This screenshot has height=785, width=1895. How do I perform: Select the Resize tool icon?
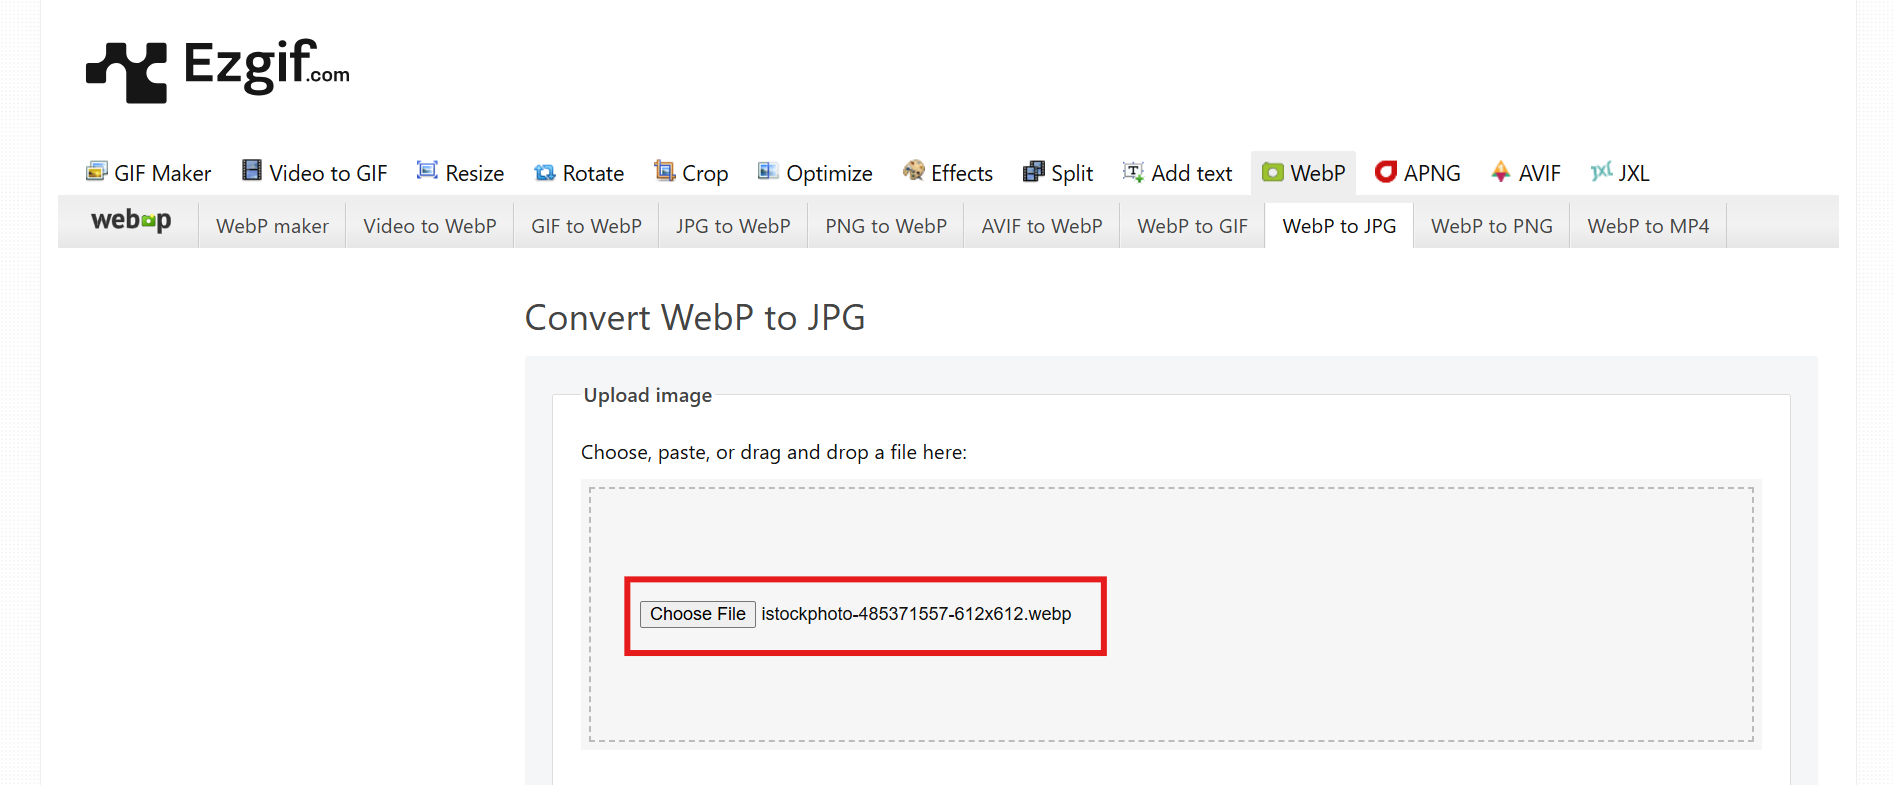click(427, 171)
